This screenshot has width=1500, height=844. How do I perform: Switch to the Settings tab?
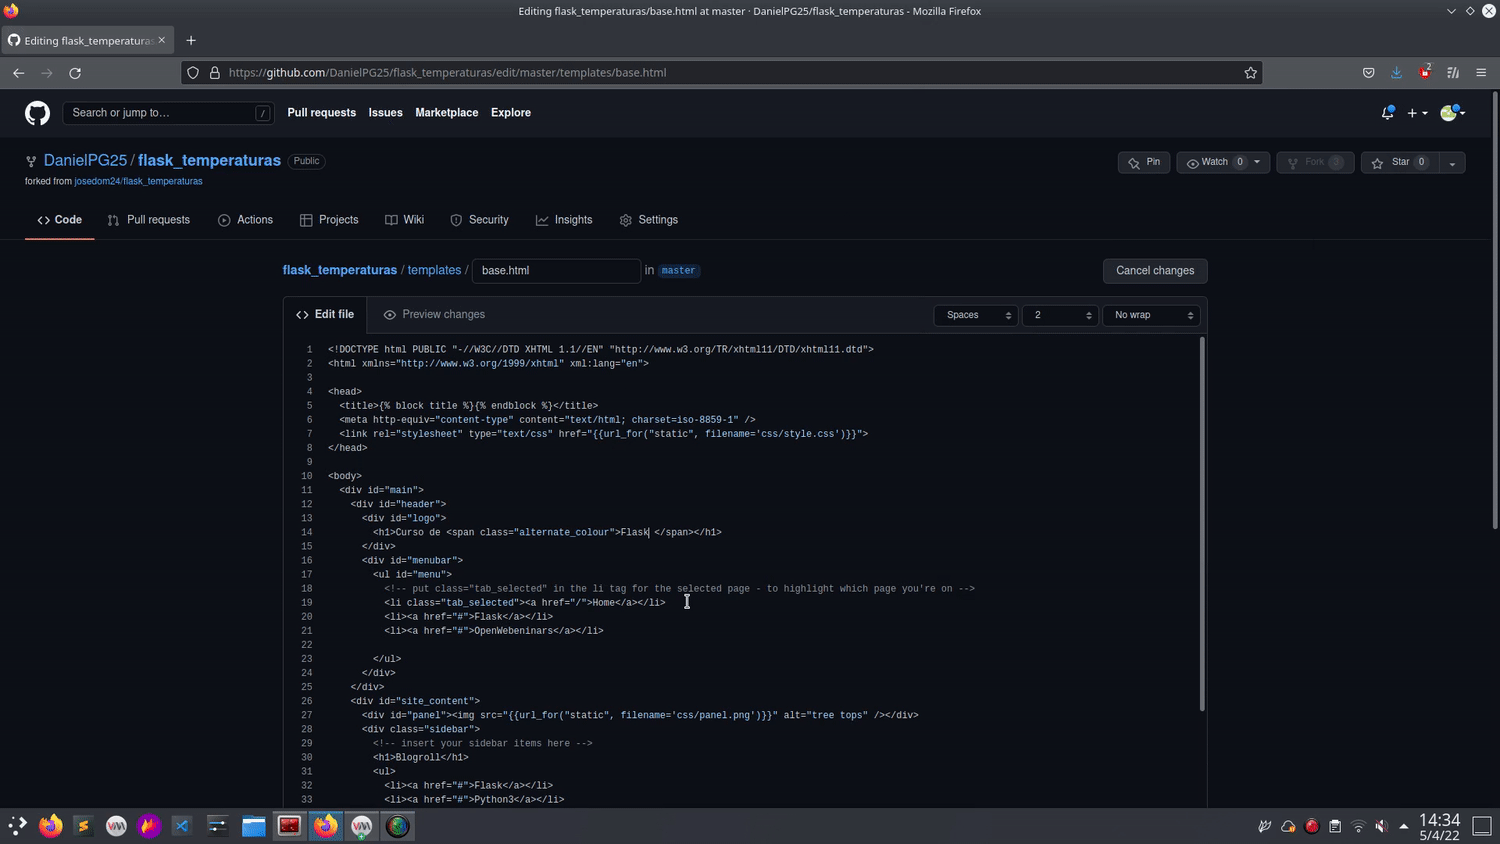648,220
